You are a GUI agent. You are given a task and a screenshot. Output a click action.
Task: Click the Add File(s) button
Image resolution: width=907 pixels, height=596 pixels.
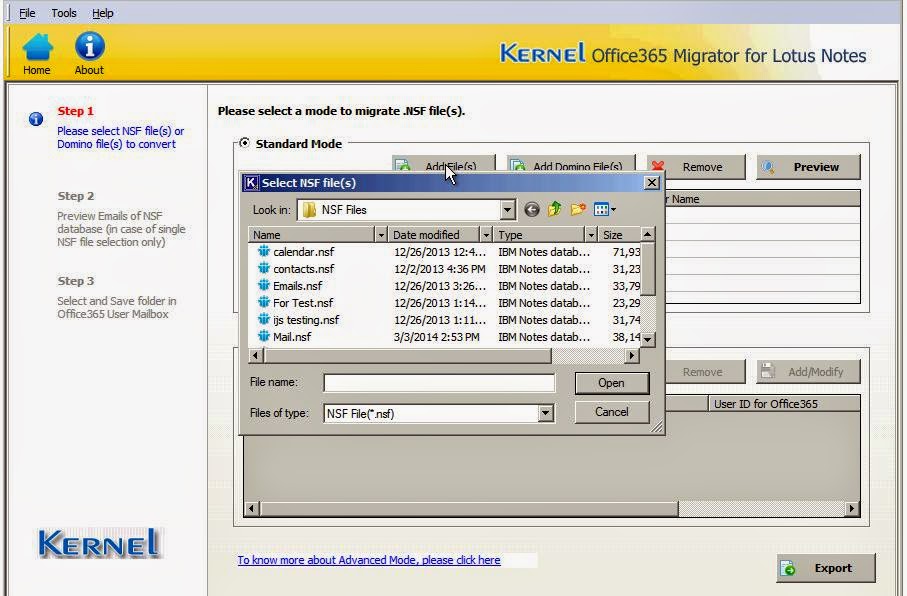coord(443,164)
